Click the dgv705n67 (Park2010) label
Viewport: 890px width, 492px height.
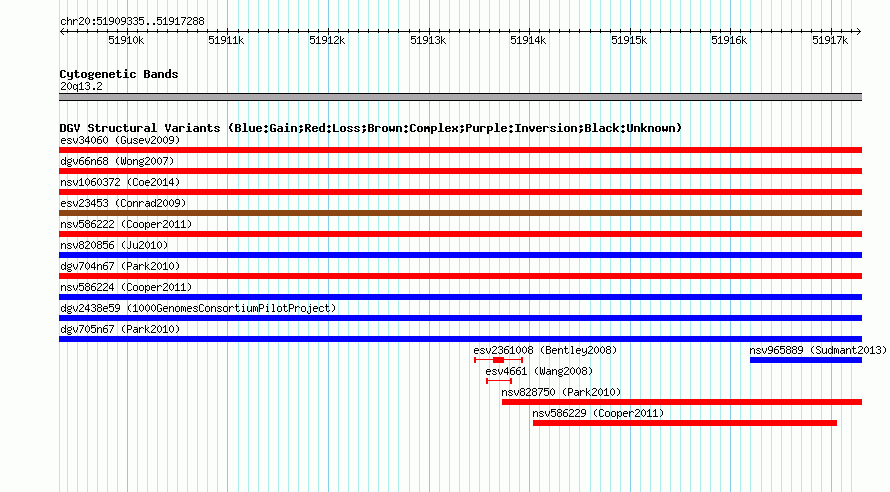120,329
